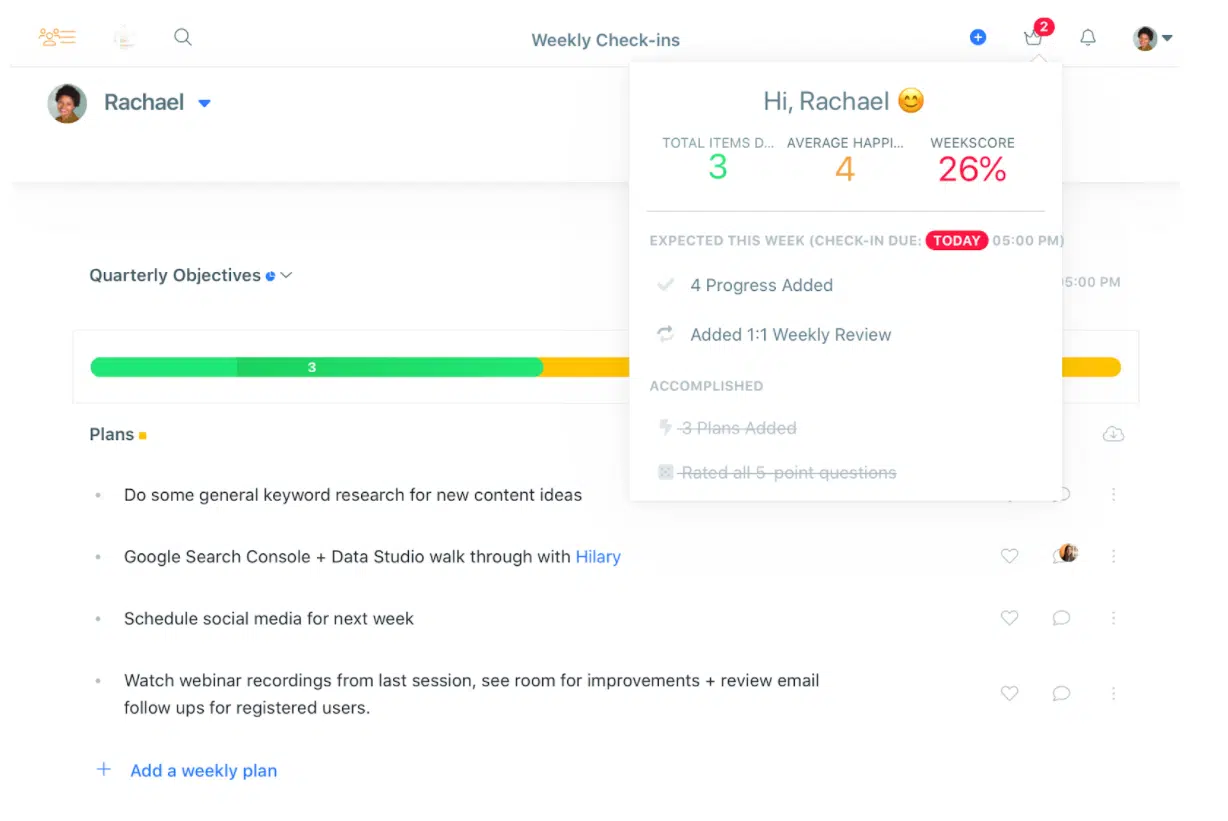
Task: Comment on Schedule social media plan
Action: [x=1062, y=618]
